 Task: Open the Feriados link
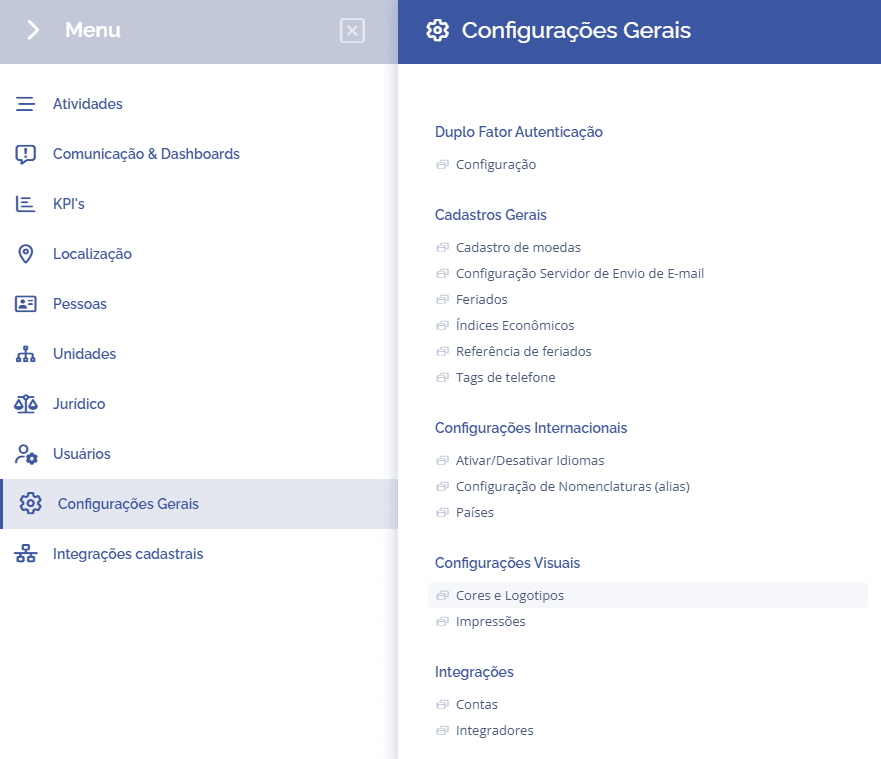pyautogui.click(x=482, y=299)
